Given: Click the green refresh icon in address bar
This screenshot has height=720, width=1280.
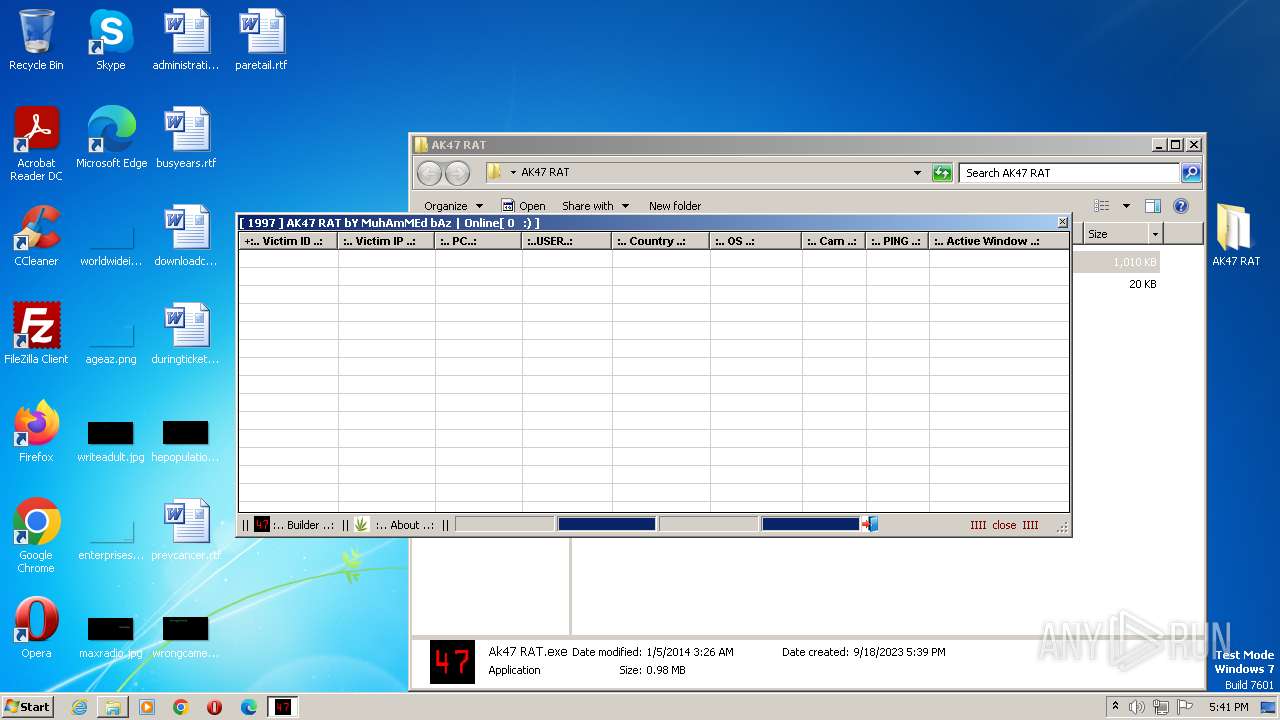Looking at the screenshot, I should (942, 173).
